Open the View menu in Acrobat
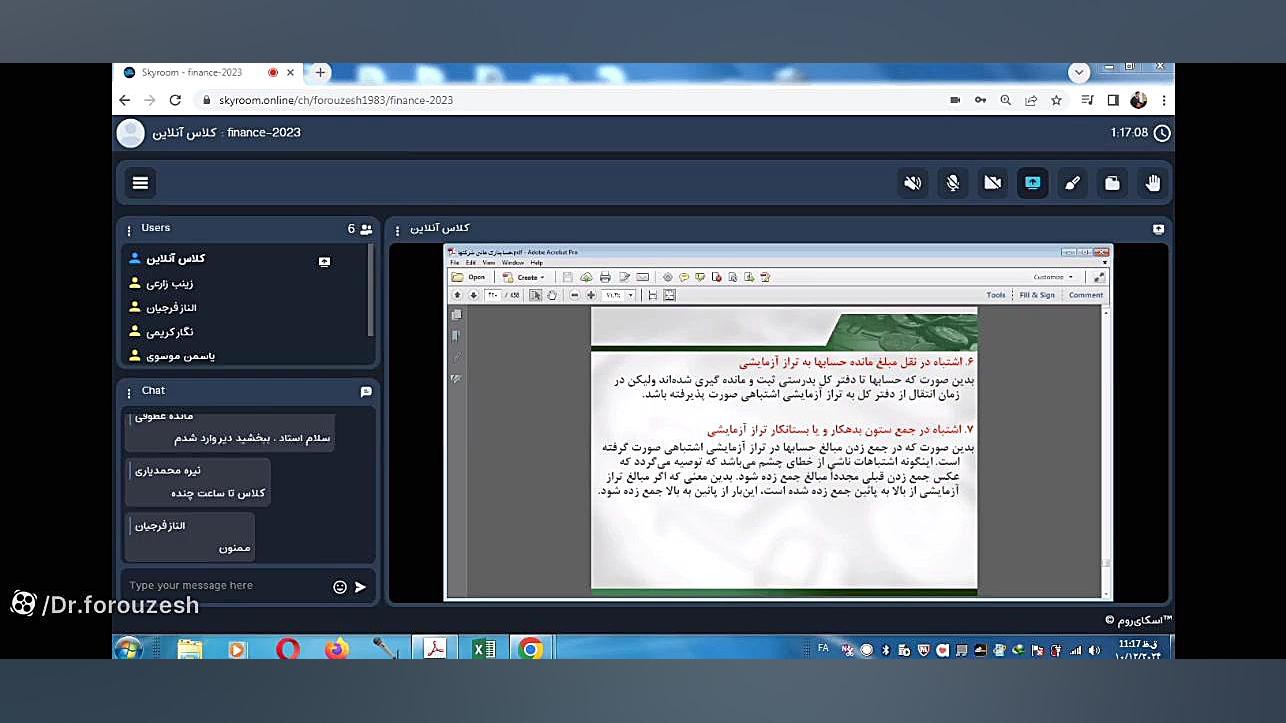This screenshot has height=723, width=1286. [487, 263]
